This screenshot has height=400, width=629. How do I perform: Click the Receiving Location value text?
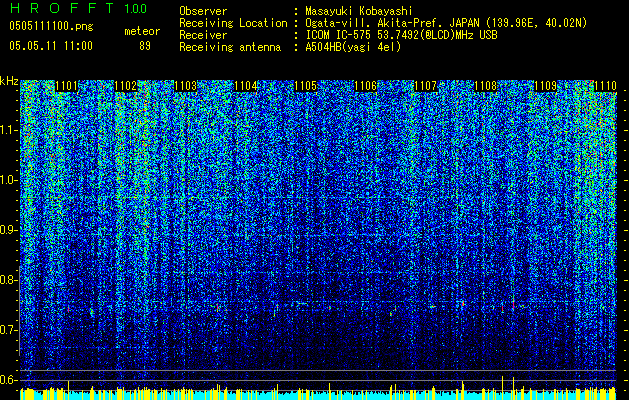tap(446, 23)
